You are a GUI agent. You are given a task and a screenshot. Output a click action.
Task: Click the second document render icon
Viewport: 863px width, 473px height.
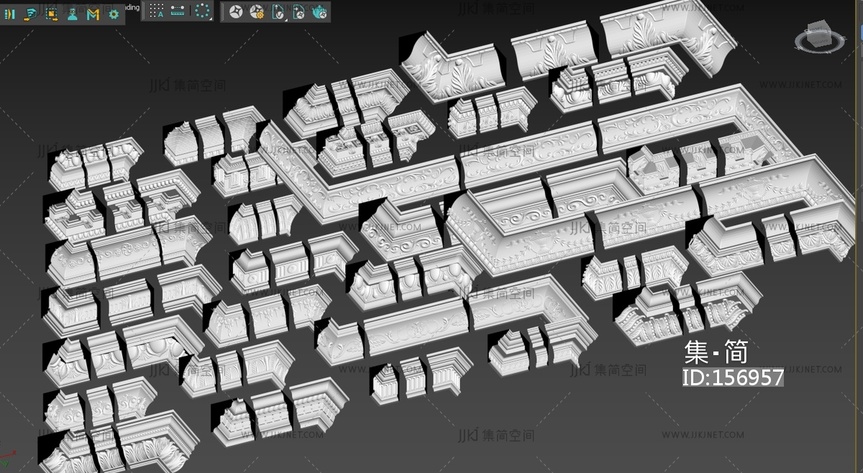[x=299, y=12]
